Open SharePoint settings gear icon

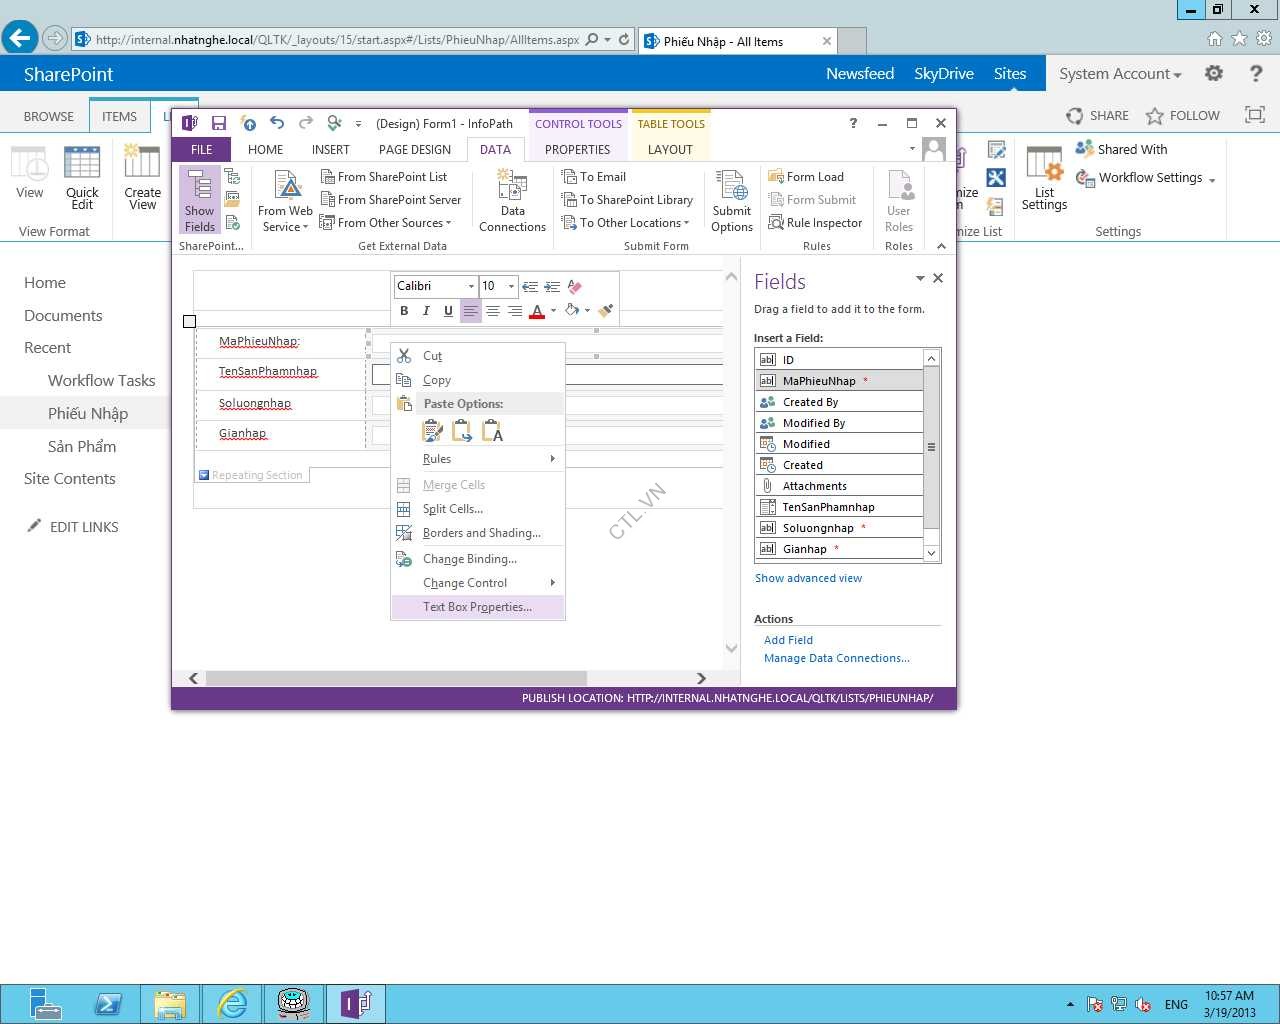1213,74
